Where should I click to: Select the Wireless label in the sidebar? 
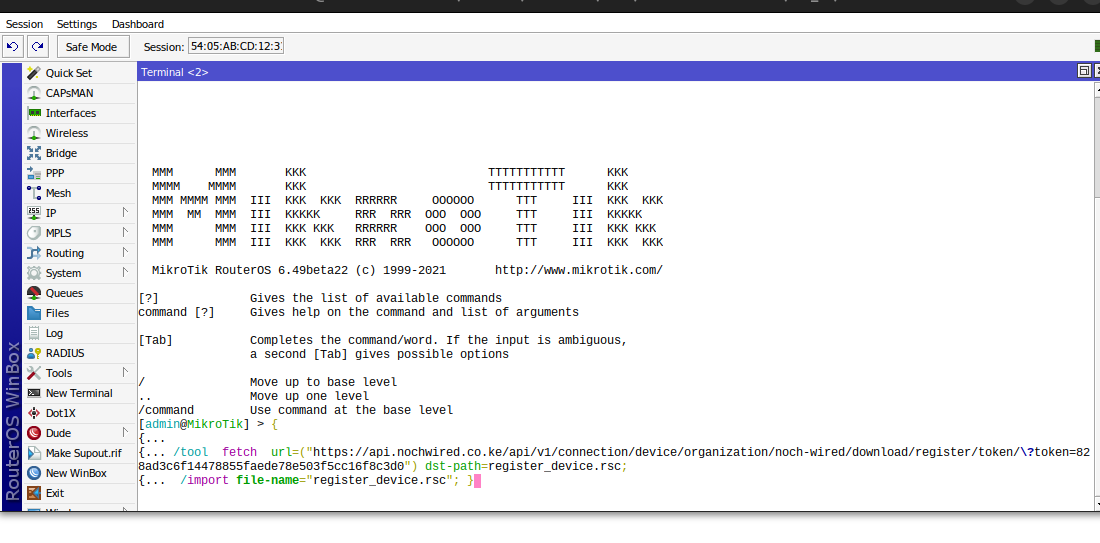[x=67, y=133]
